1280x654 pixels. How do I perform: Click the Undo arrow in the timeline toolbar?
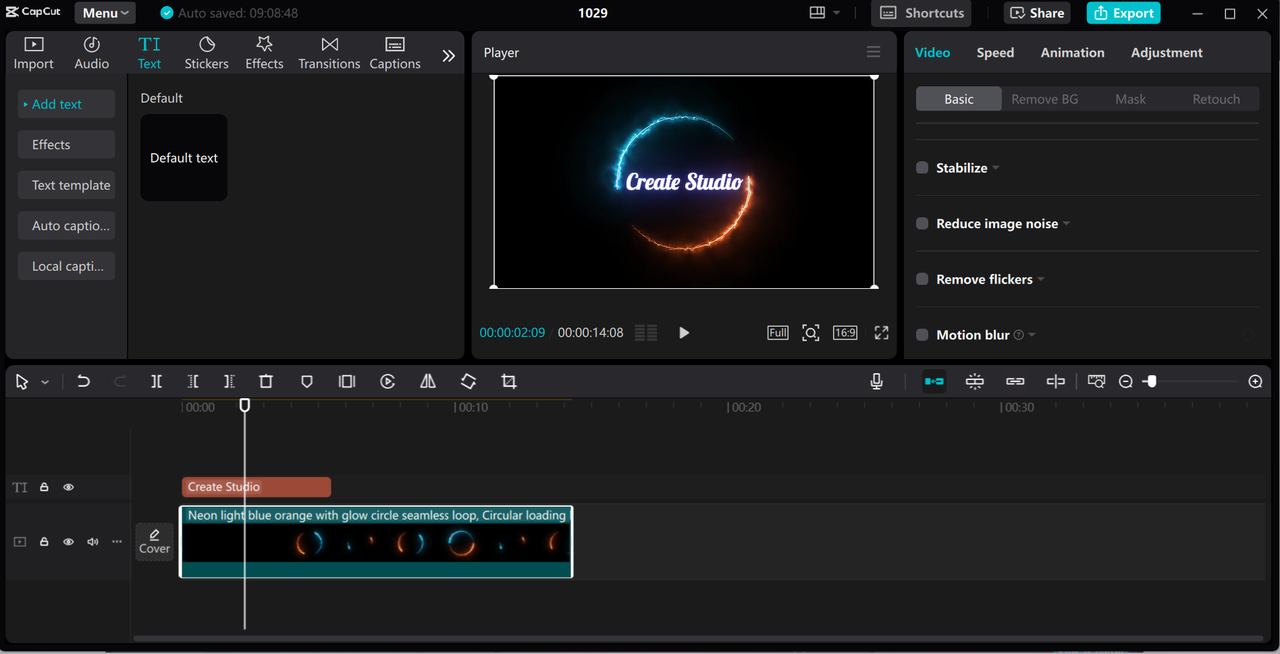tap(84, 381)
